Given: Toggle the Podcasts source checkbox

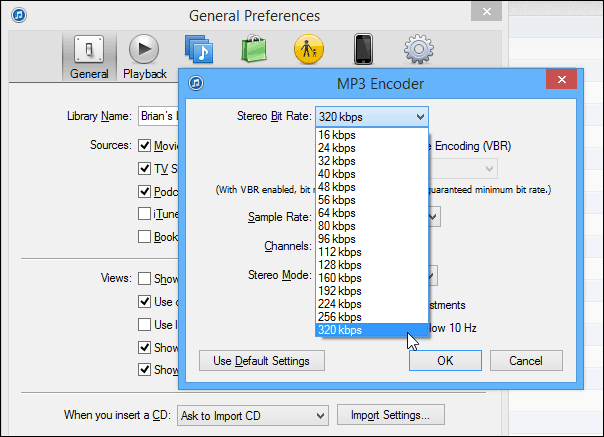Looking at the screenshot, I should pyautogui.click(x=144, y=191).
